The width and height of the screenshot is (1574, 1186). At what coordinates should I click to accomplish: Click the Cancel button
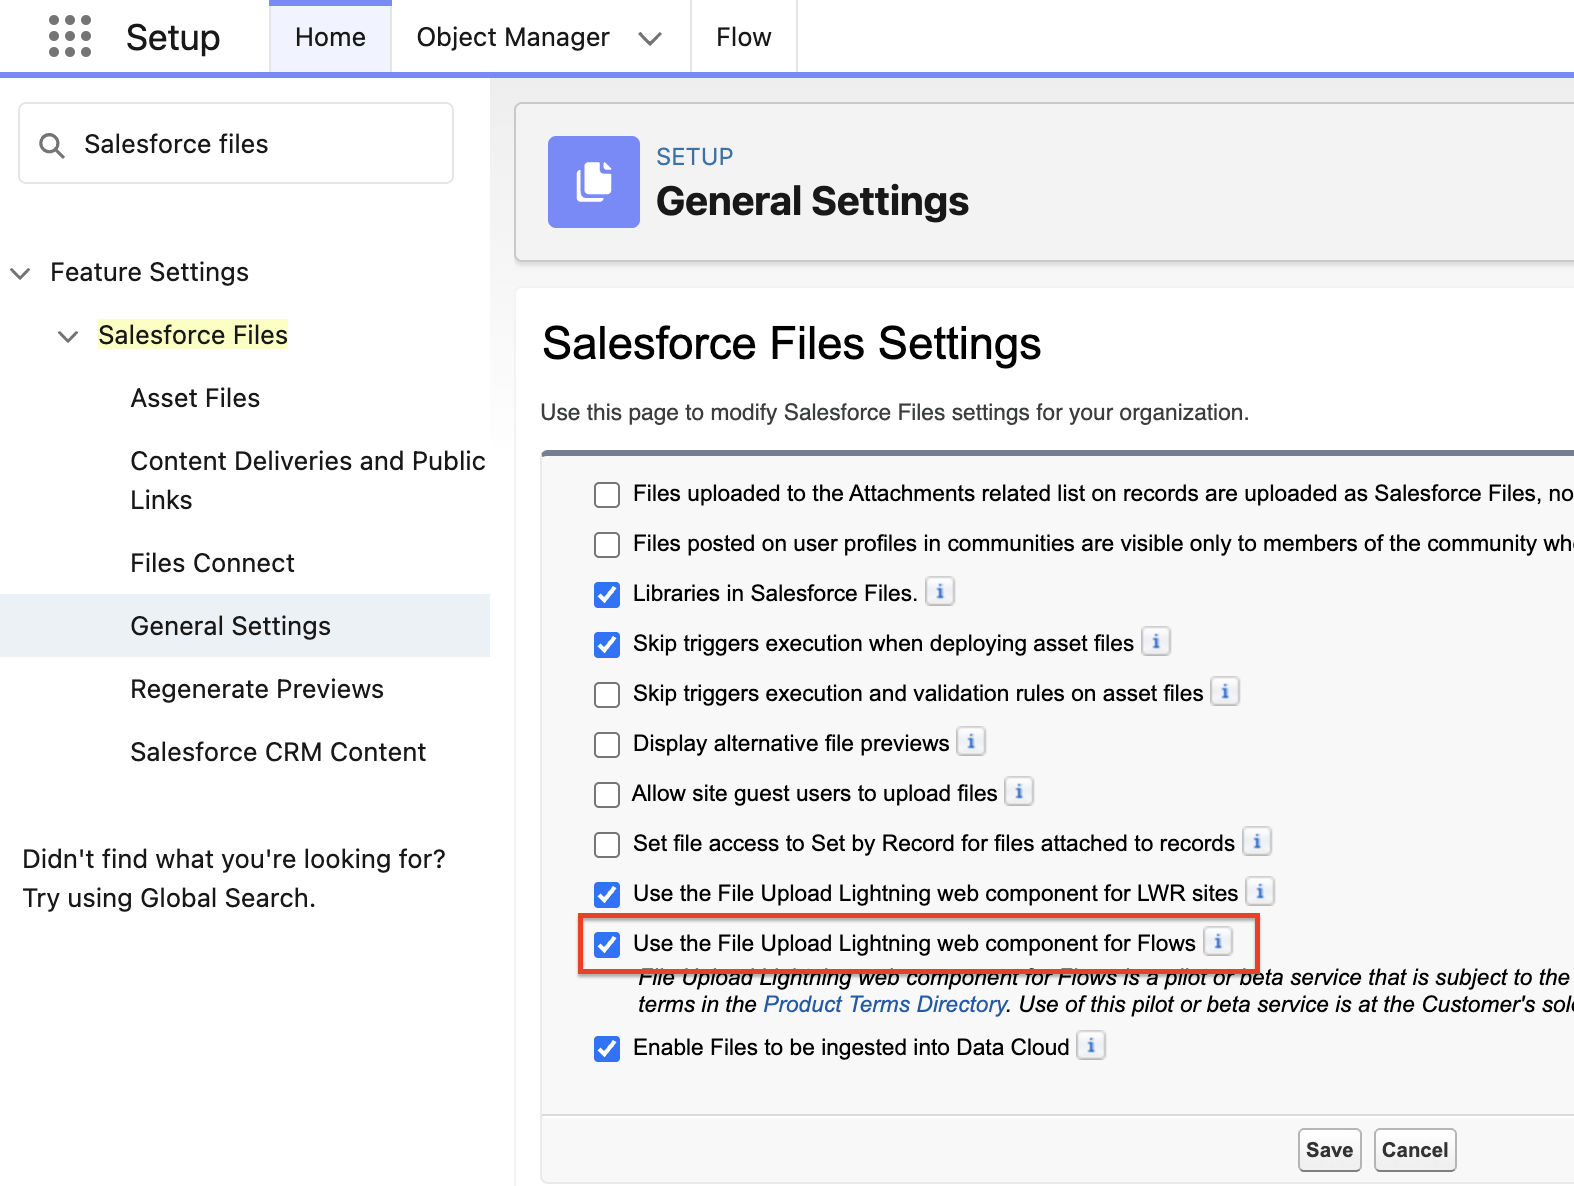(1415, 1150)
